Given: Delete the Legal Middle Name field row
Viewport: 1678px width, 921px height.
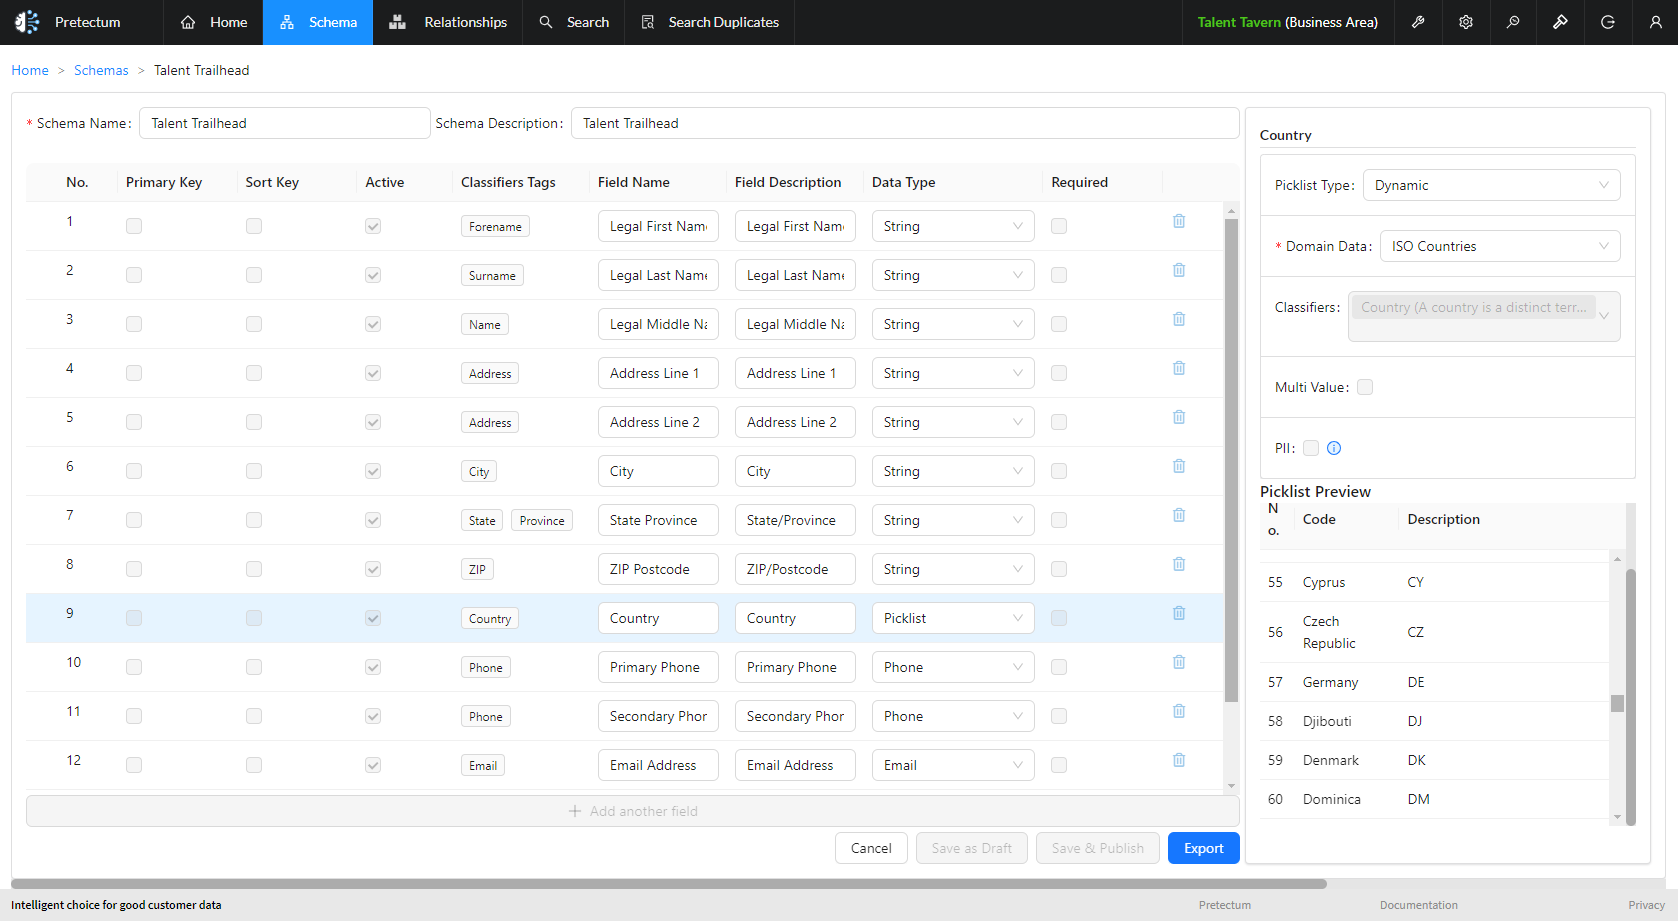Looking at the screenshot, I should [x=1179, y=319].
